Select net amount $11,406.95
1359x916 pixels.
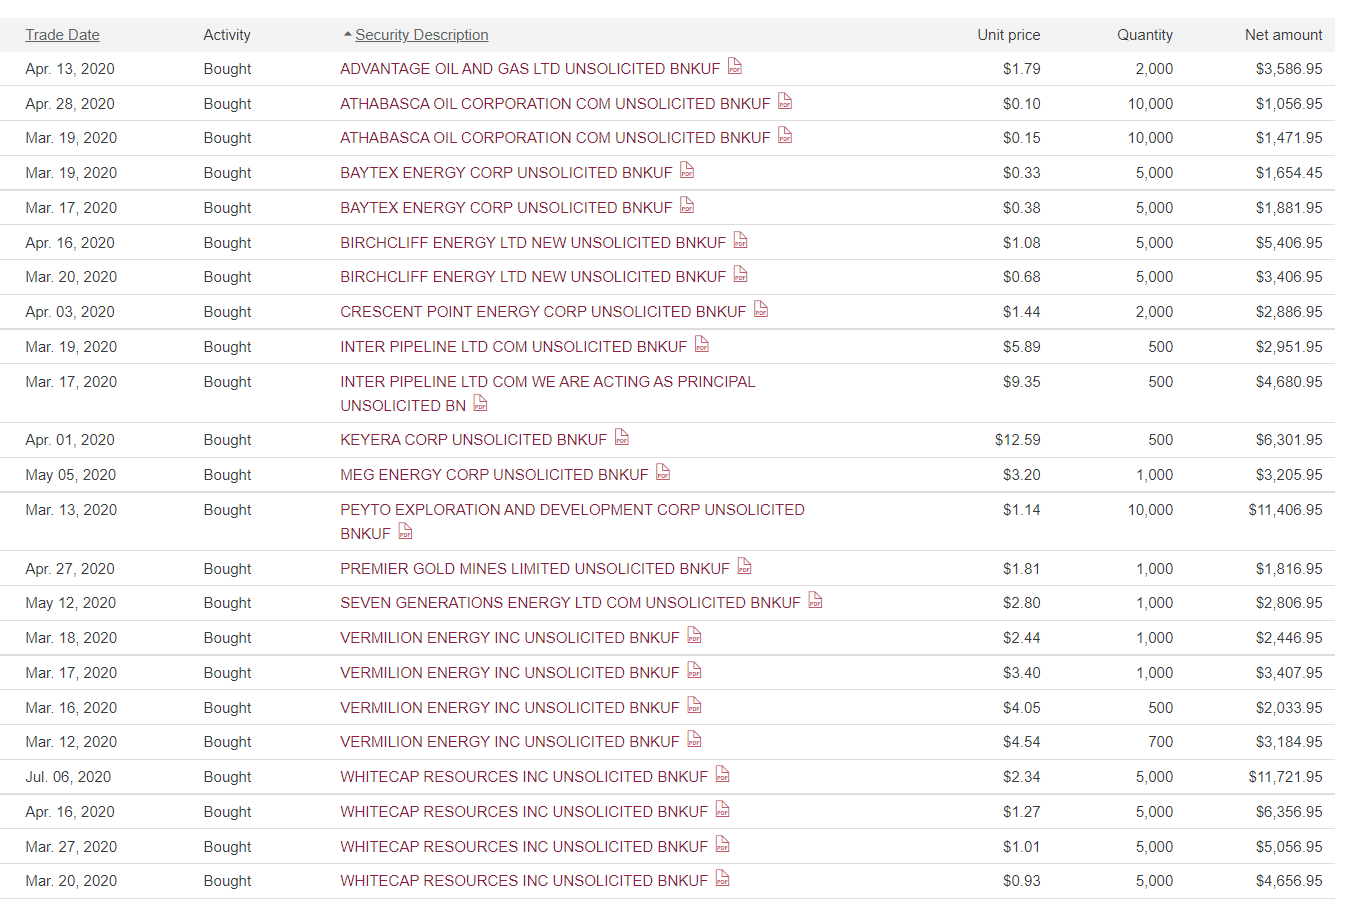(1285, 510)
